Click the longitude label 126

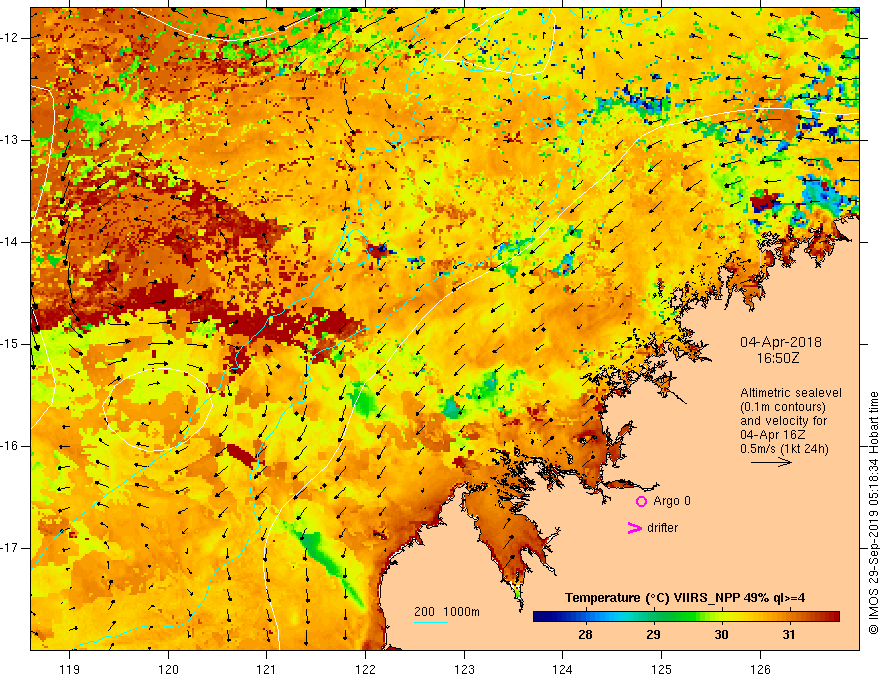pos(760,669)
